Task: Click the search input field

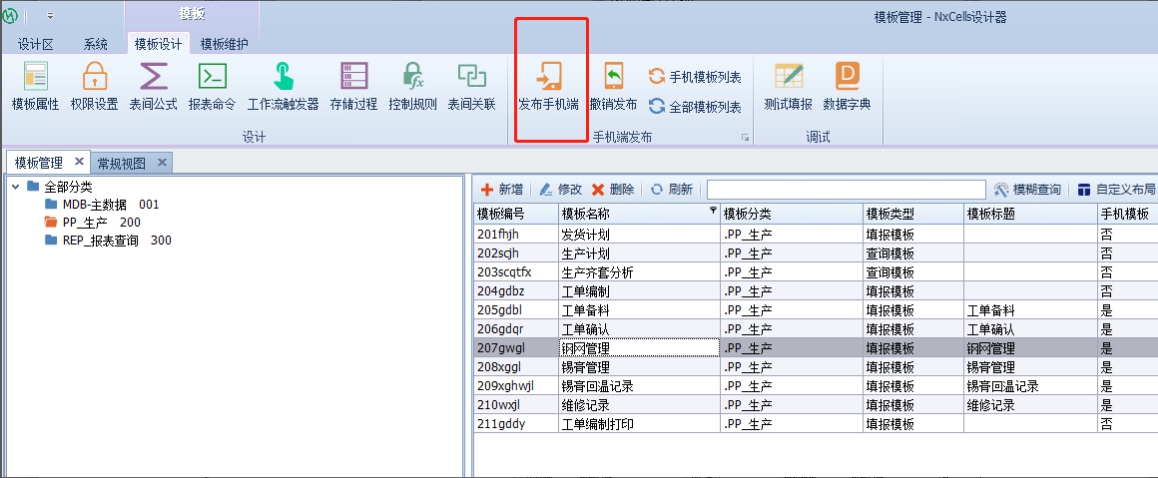Action: tap(846, 189)
